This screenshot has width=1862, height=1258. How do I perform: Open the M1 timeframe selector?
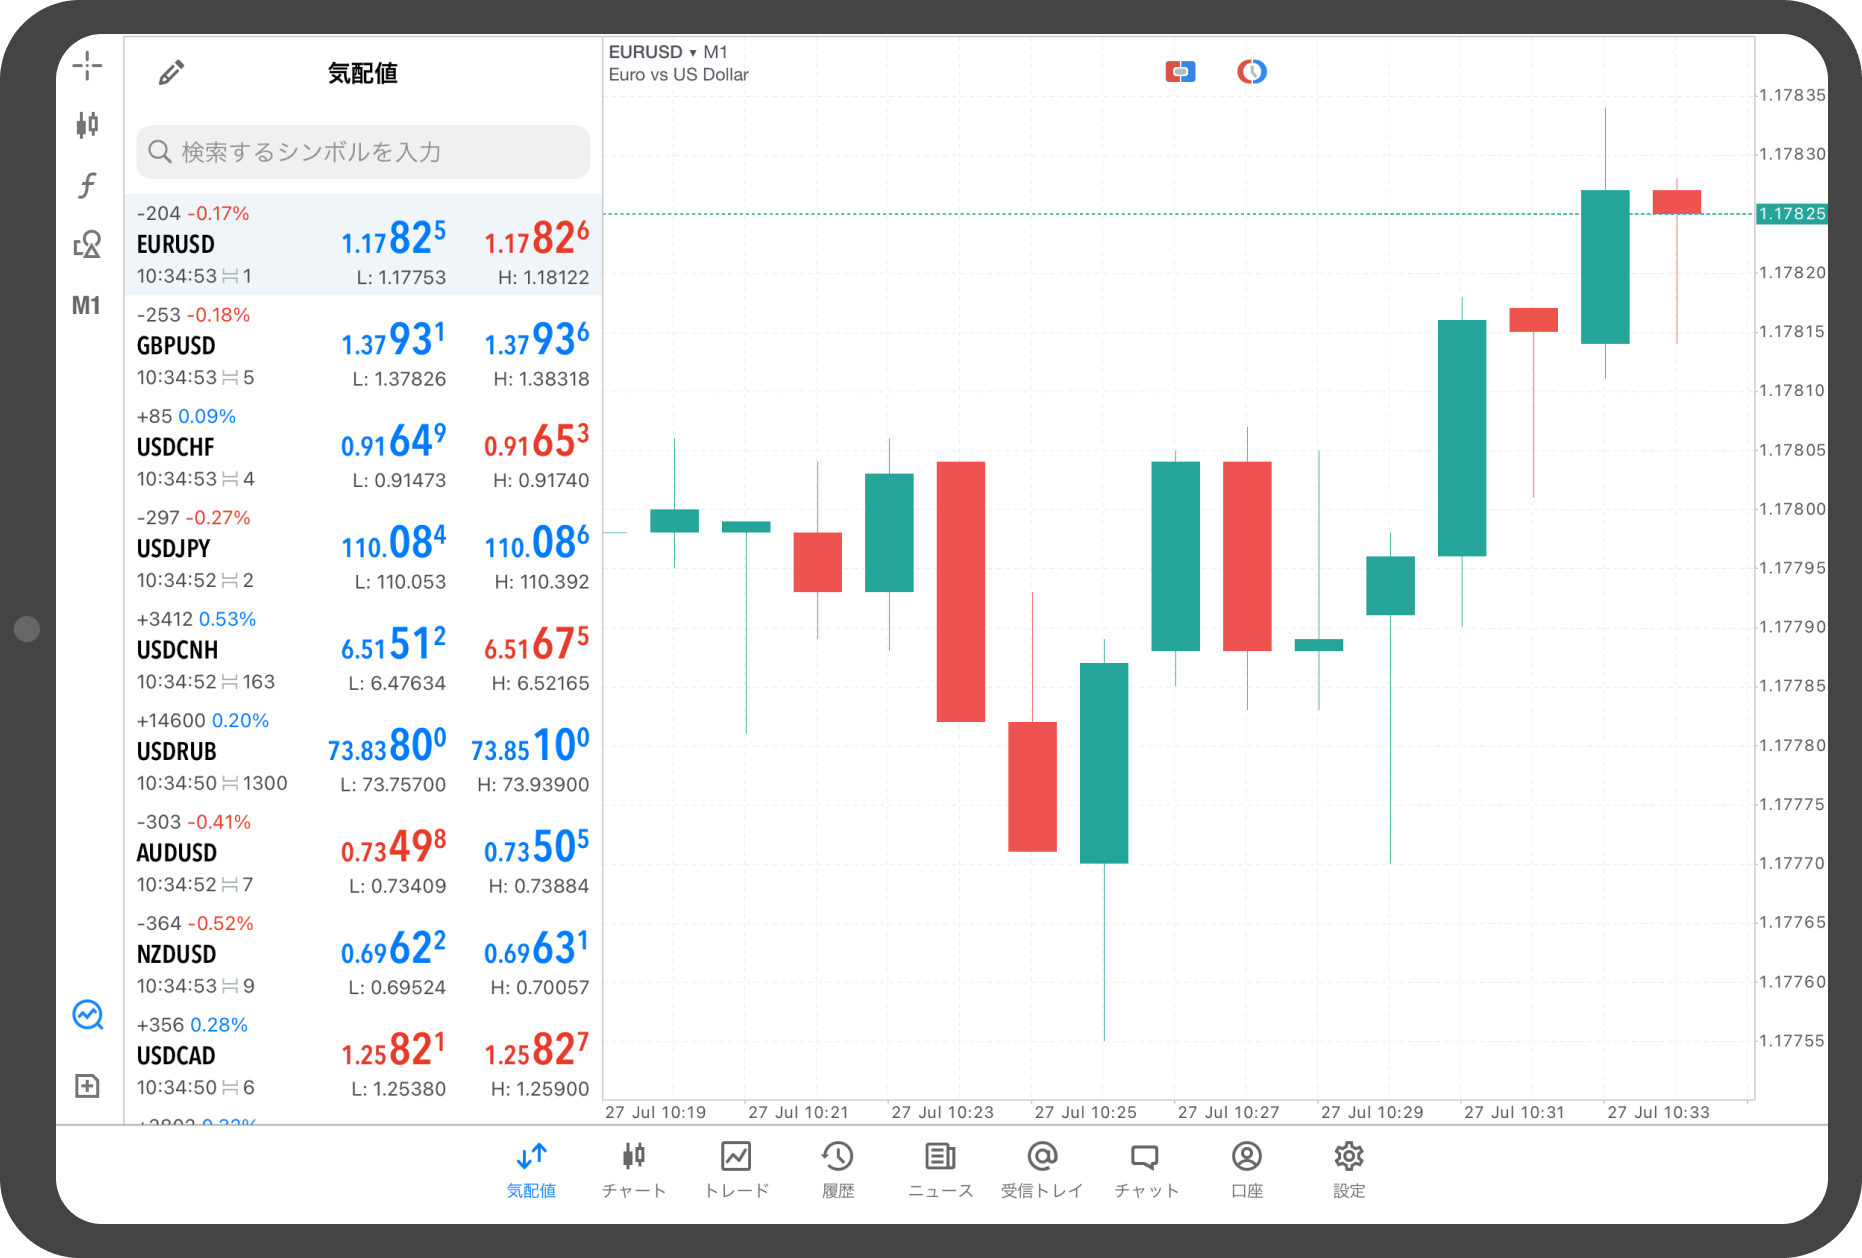point(87,305)
